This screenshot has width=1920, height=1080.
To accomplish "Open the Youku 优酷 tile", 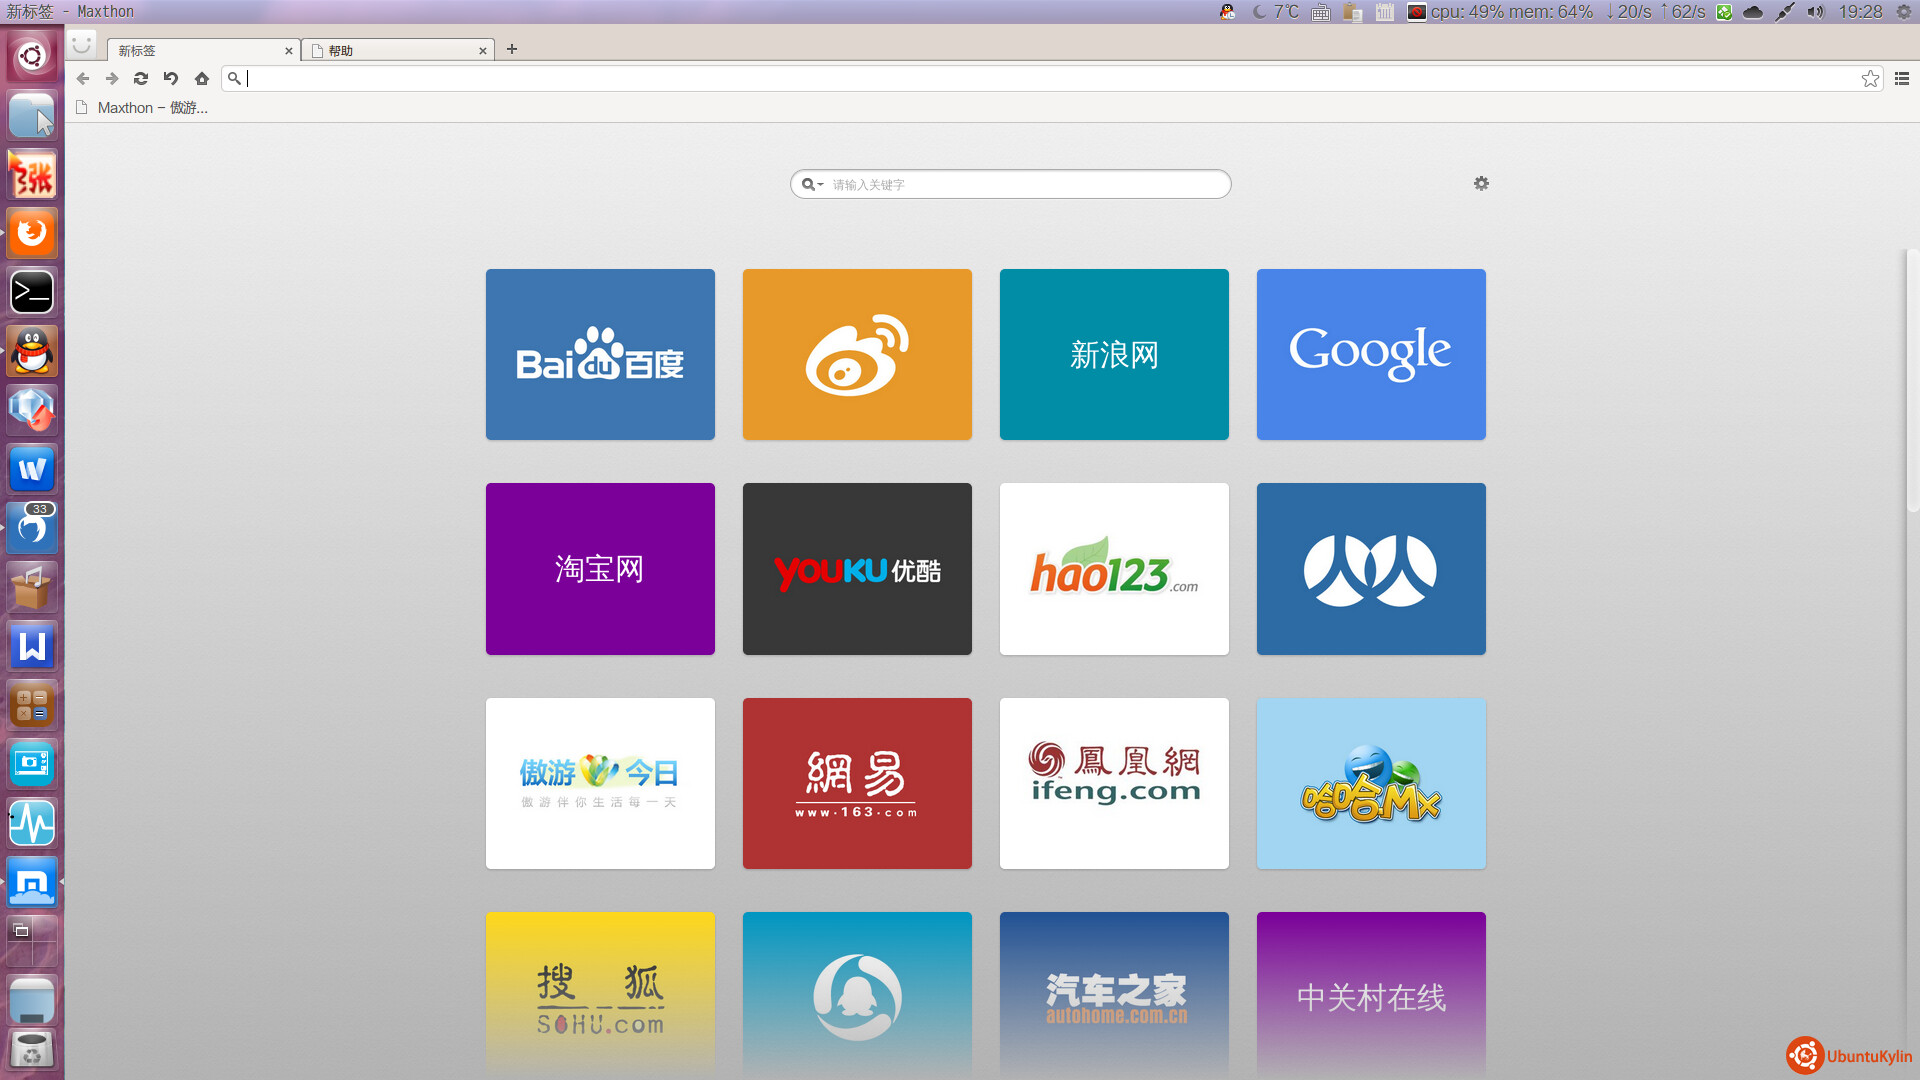I will pyautogui.click(x=857, y=569).
